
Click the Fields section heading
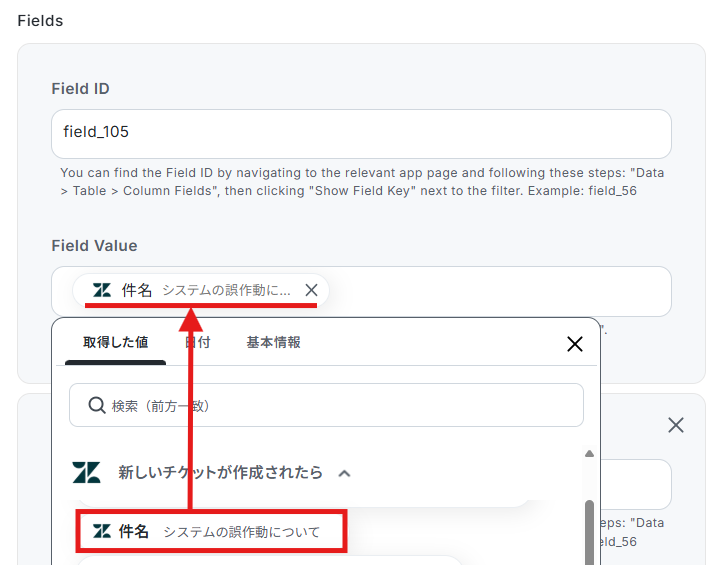click(40, 21)
